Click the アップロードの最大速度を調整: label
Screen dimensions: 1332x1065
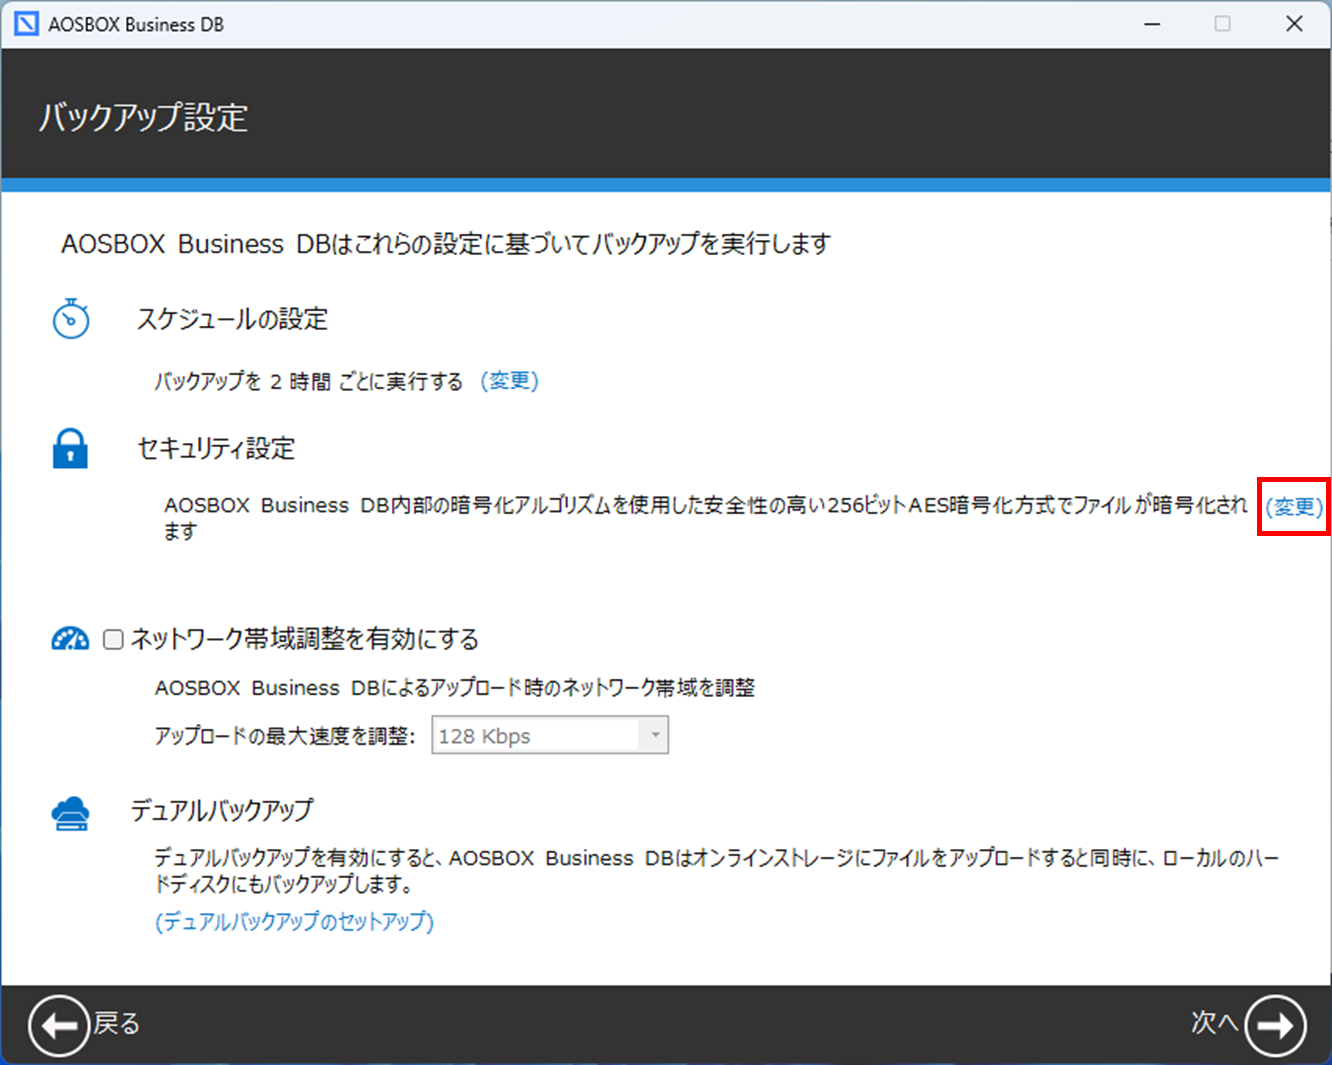284,736
